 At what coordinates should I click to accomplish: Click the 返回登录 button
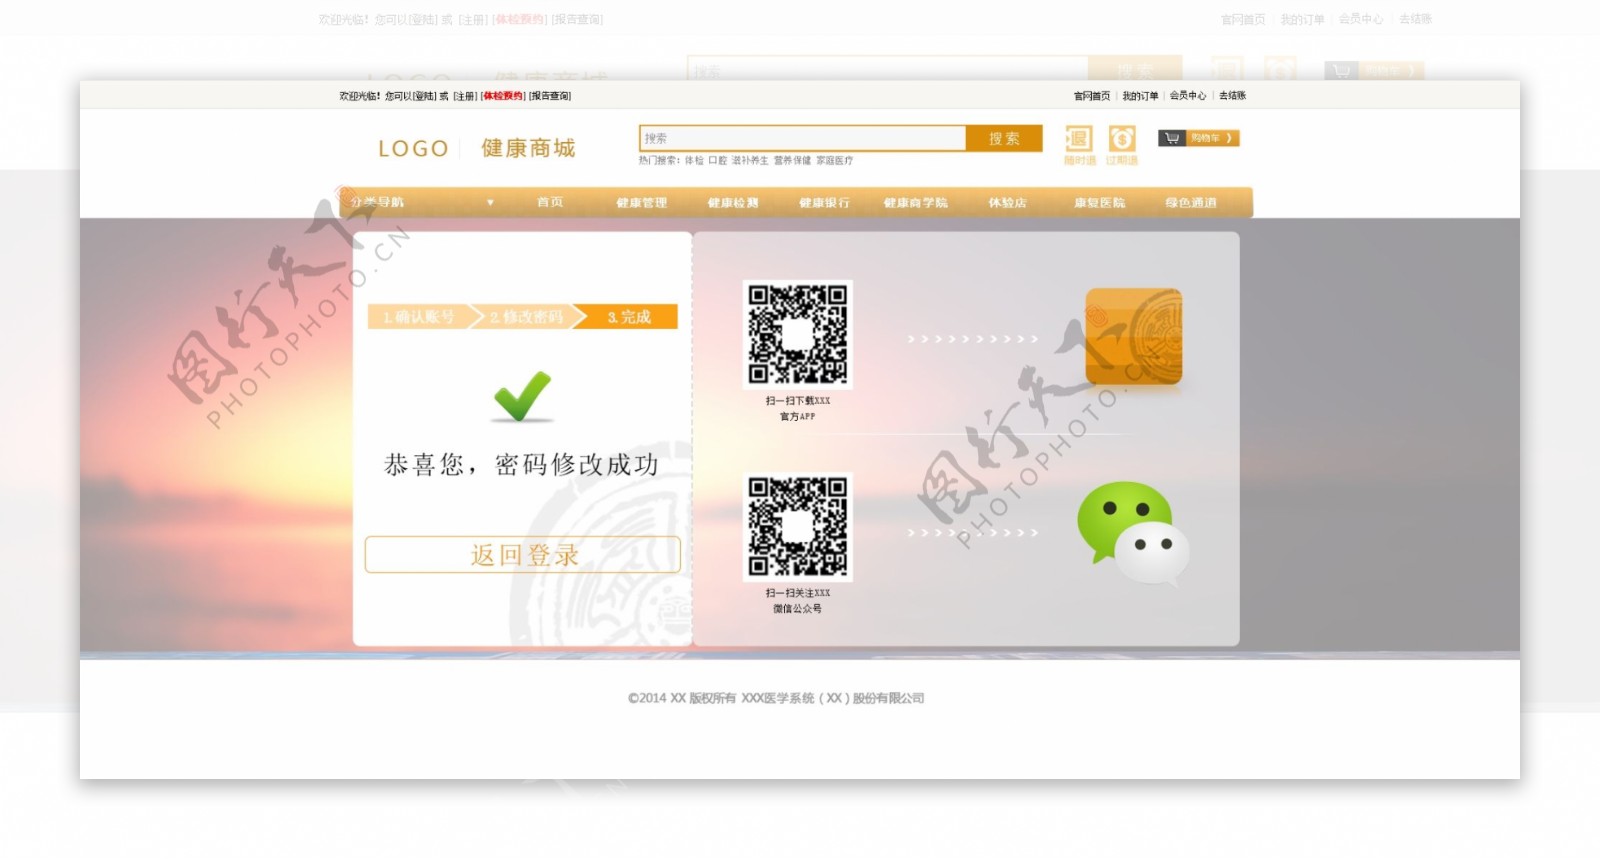pyautogui.click(x=523, y=554)
